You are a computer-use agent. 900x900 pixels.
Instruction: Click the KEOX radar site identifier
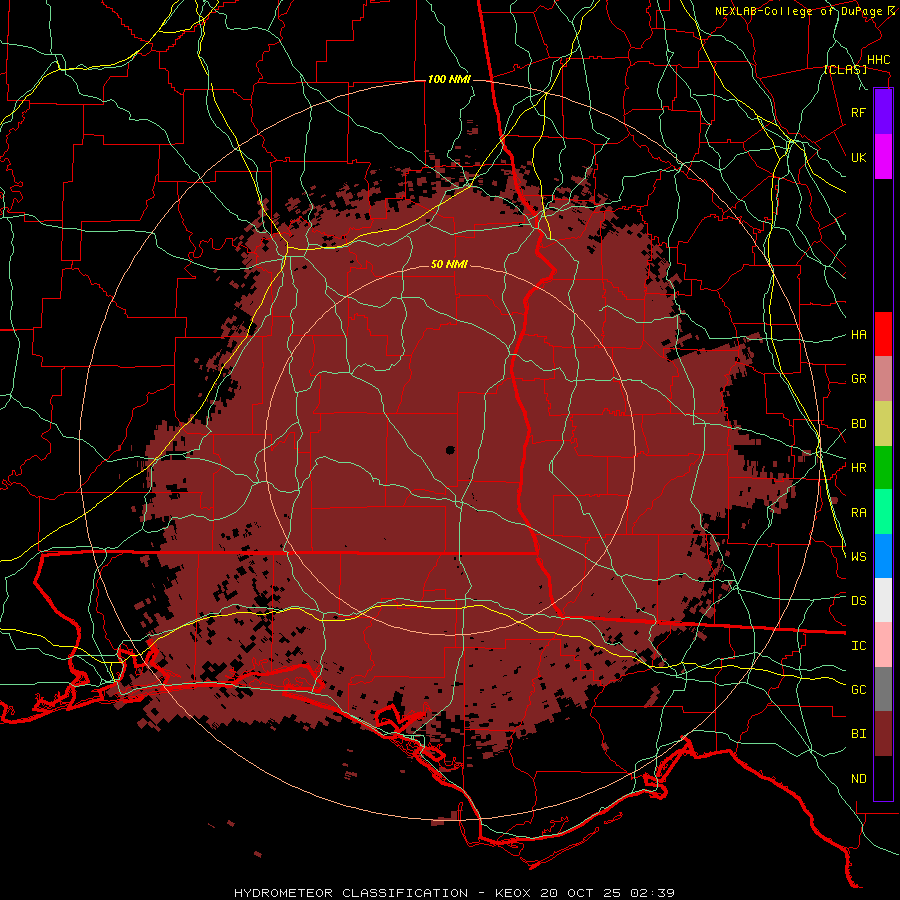pyautogui.click(x=514, y=893)
